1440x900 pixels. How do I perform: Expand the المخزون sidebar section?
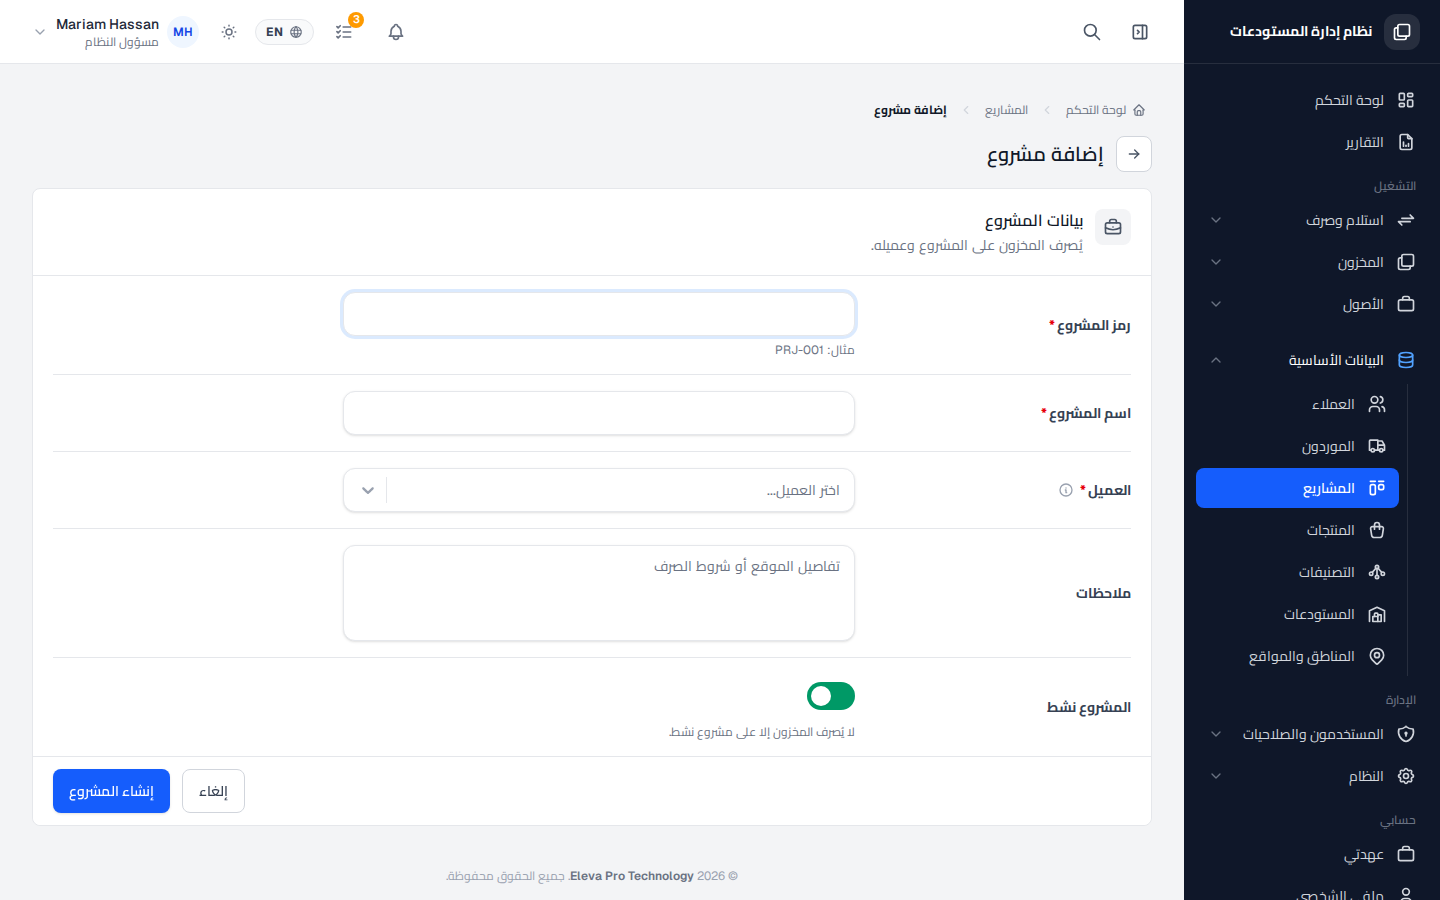tap(1312, 262)
